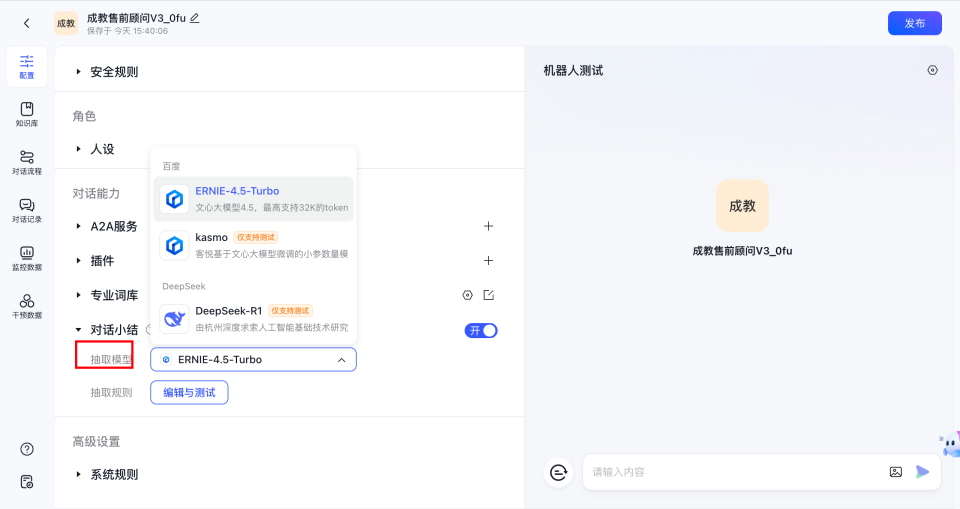Click the 成教售前顾问V3_0fu title at the top
Screen dimensions: 960x509
[x=136, y=18]
